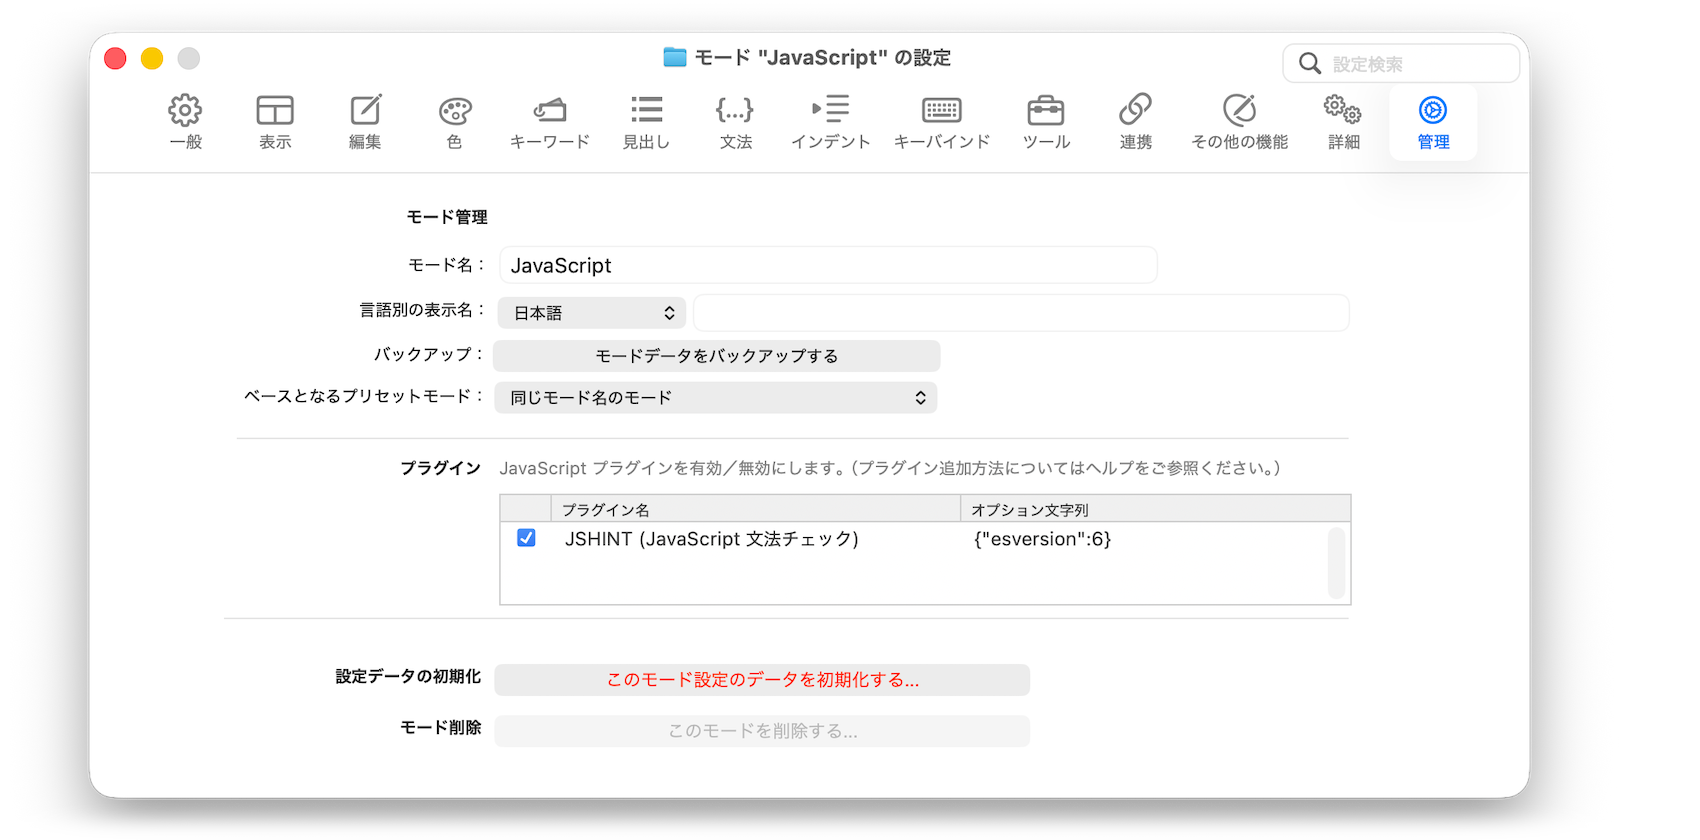
Task: Open the 同じモード名のモード preset dropdown
Action: pyautogui.click(x=716, y=398)
